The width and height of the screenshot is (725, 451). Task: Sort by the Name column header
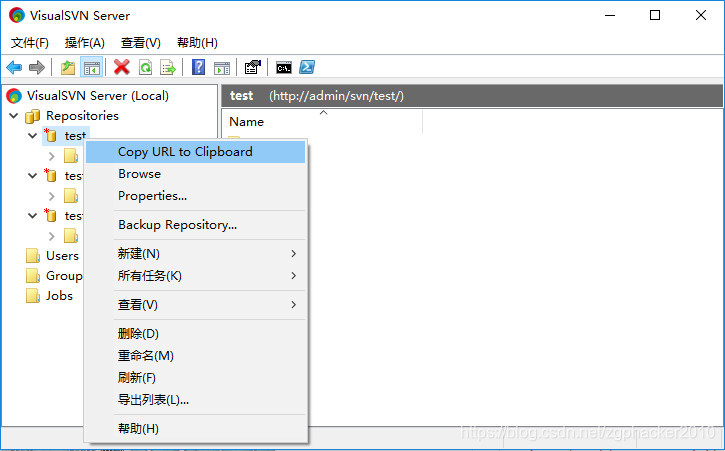[323, 122]
